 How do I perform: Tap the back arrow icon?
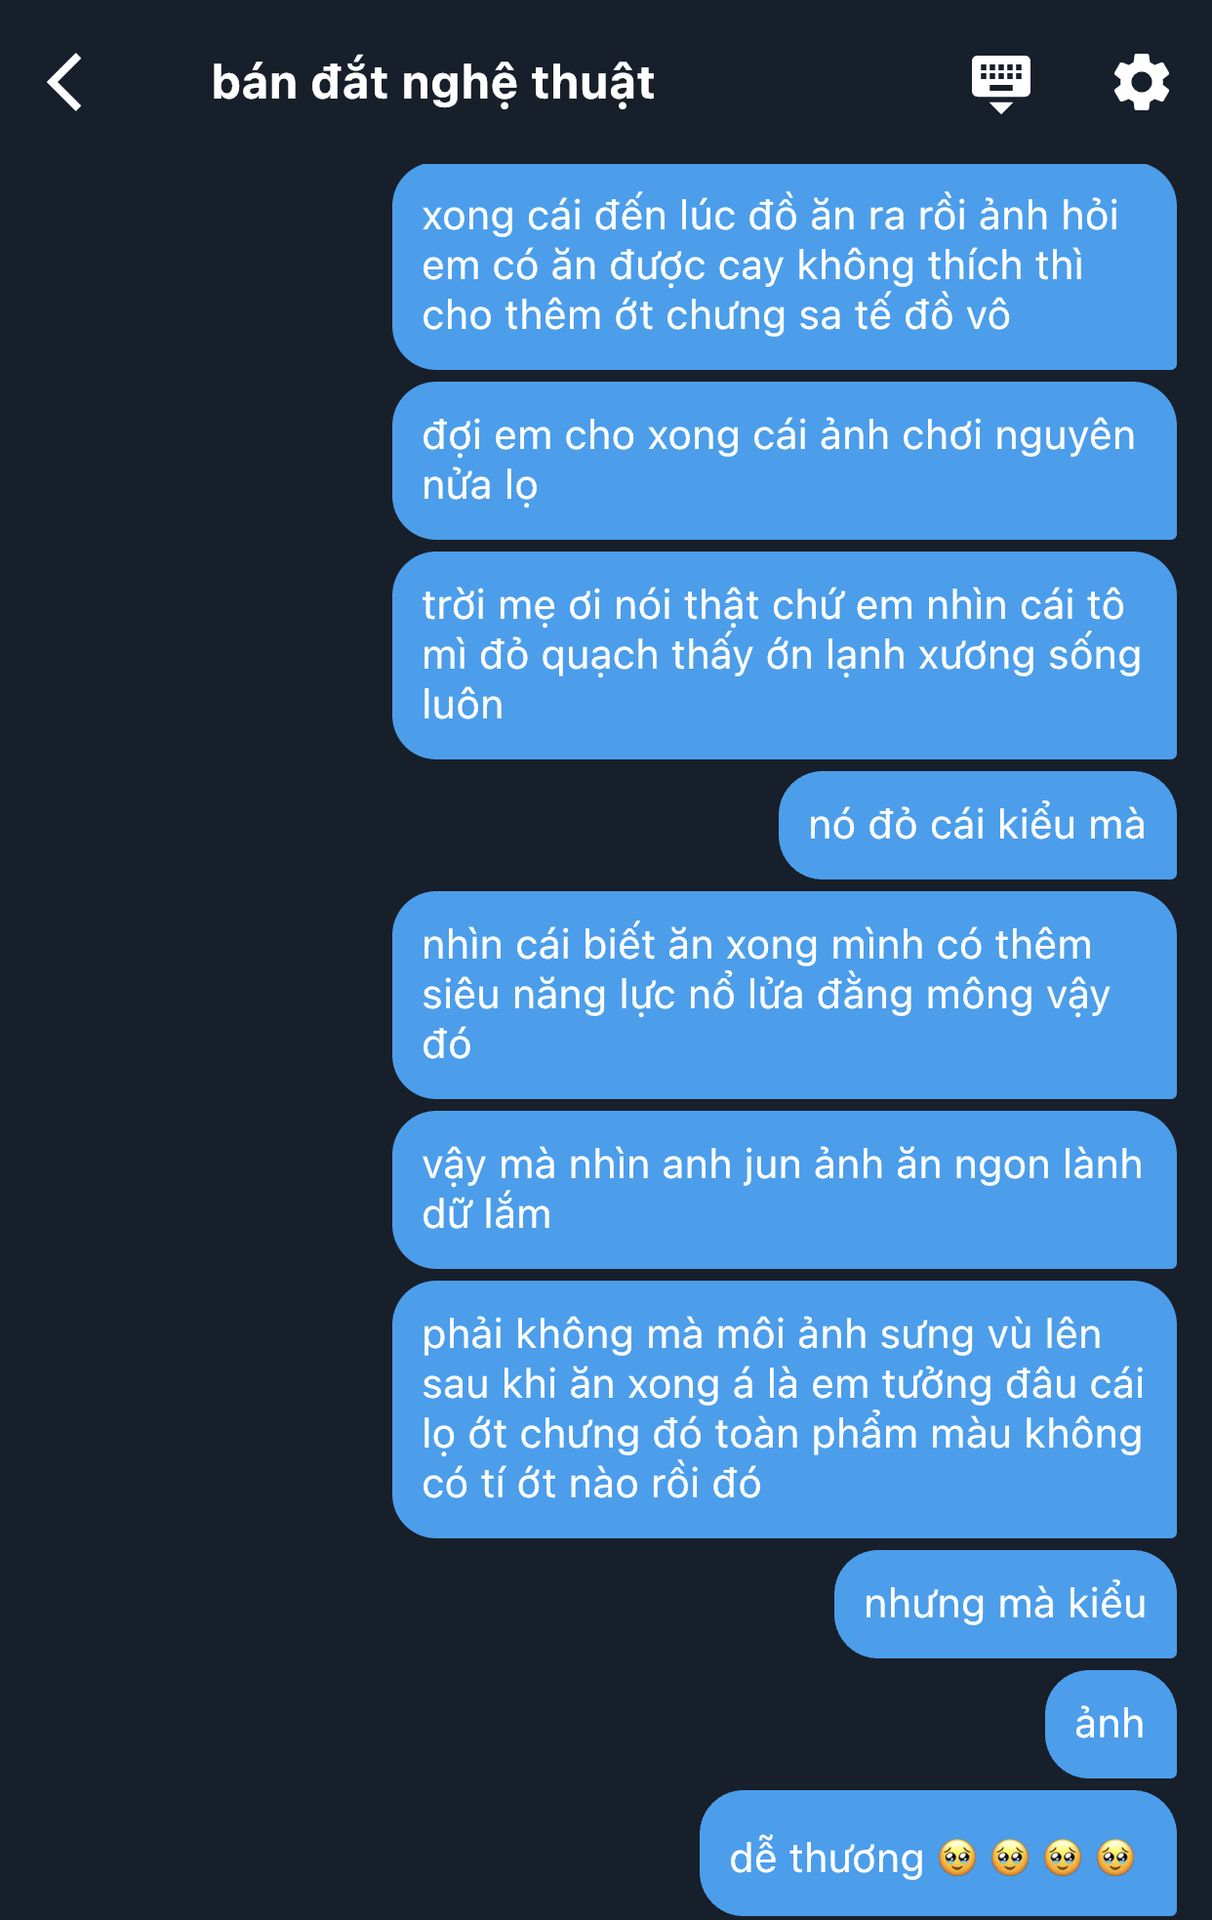(x=65, y=82)
